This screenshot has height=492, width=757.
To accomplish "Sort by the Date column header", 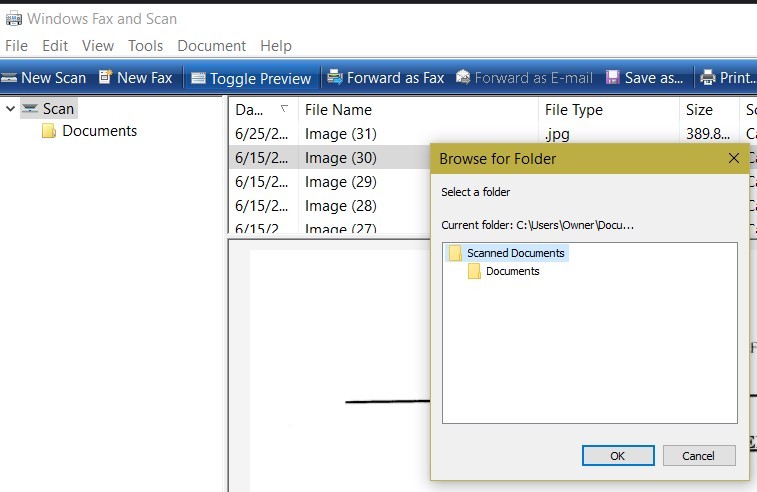I will (x=263, y=110).
